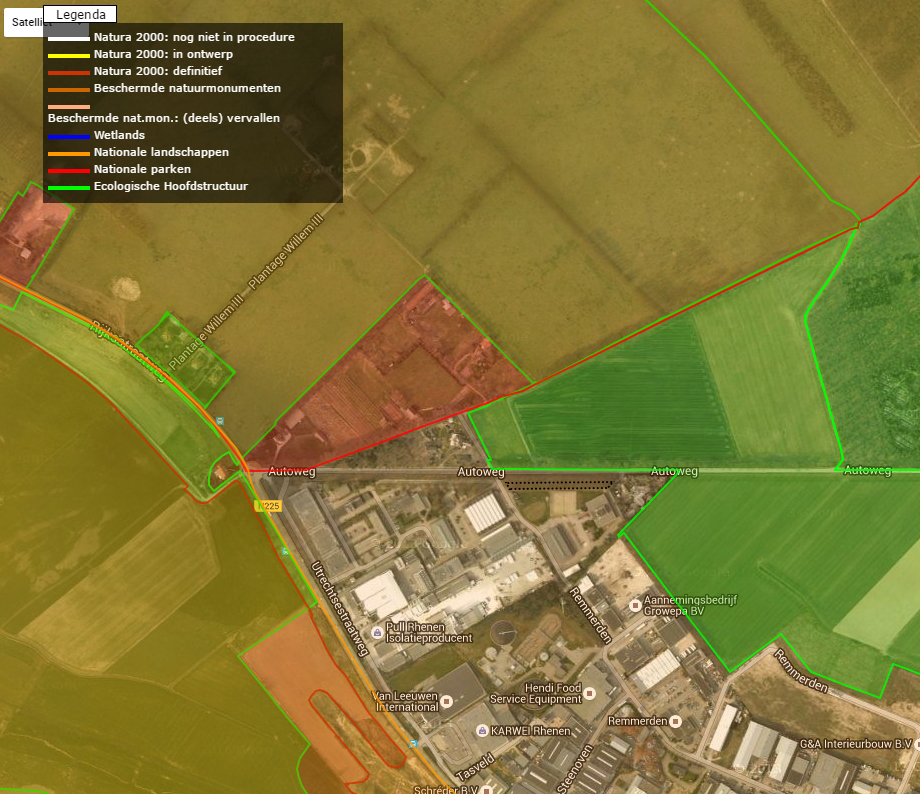
Task: Open the Legenda panel tab
Action: tap(80, 14)
